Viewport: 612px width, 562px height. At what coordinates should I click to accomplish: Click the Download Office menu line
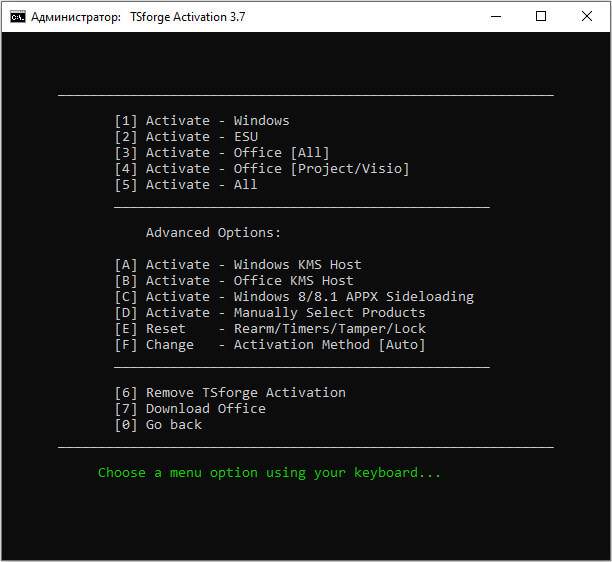point(190,409)
